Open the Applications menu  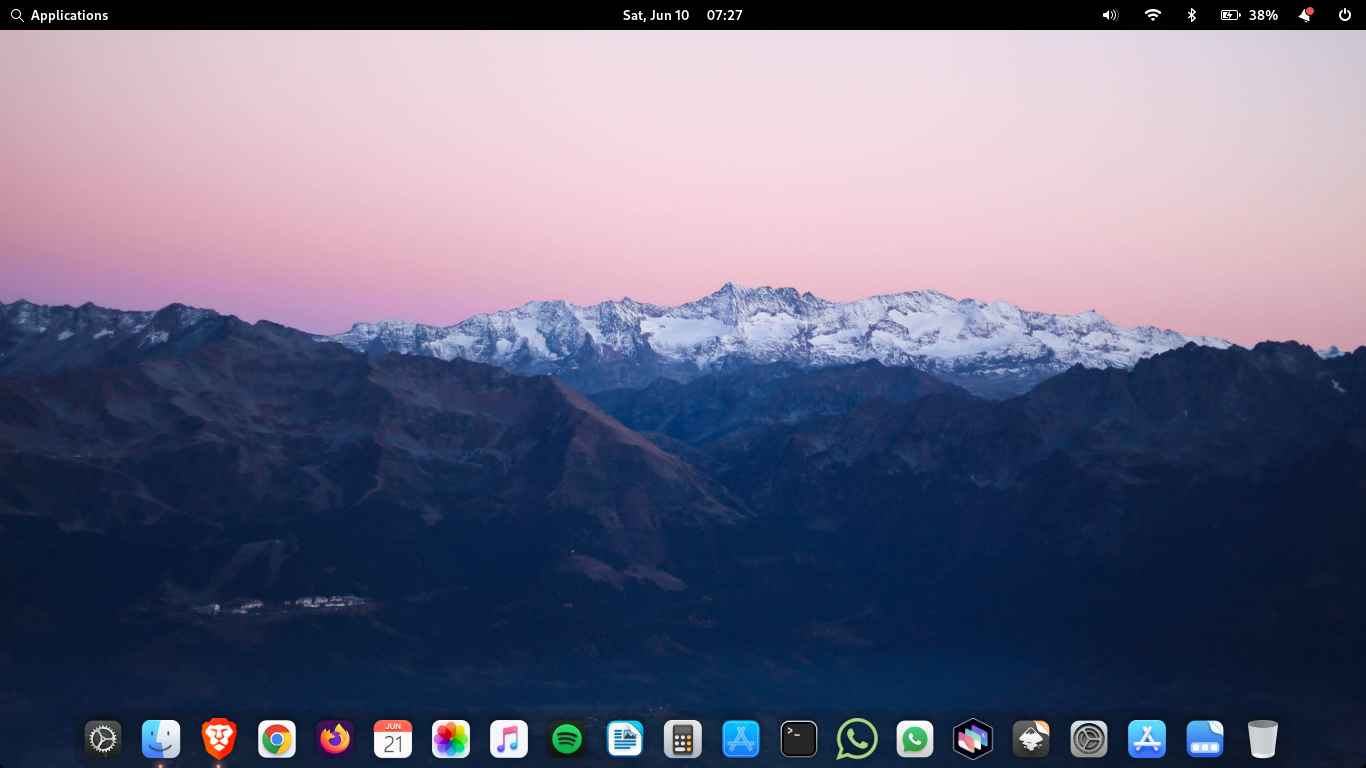60,15
